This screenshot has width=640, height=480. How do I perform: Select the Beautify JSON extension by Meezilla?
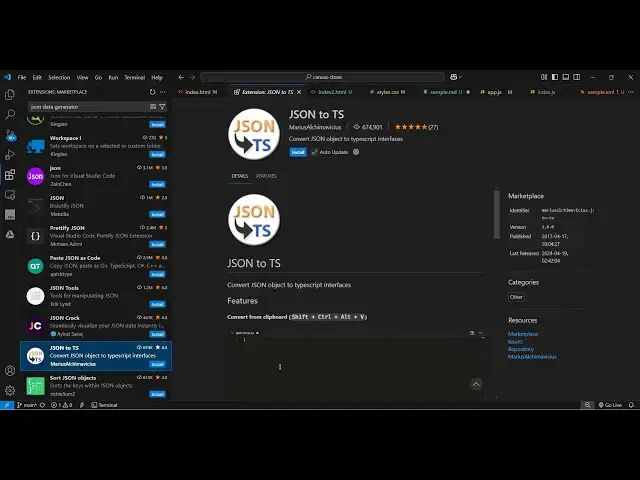[x=96, y=206]
